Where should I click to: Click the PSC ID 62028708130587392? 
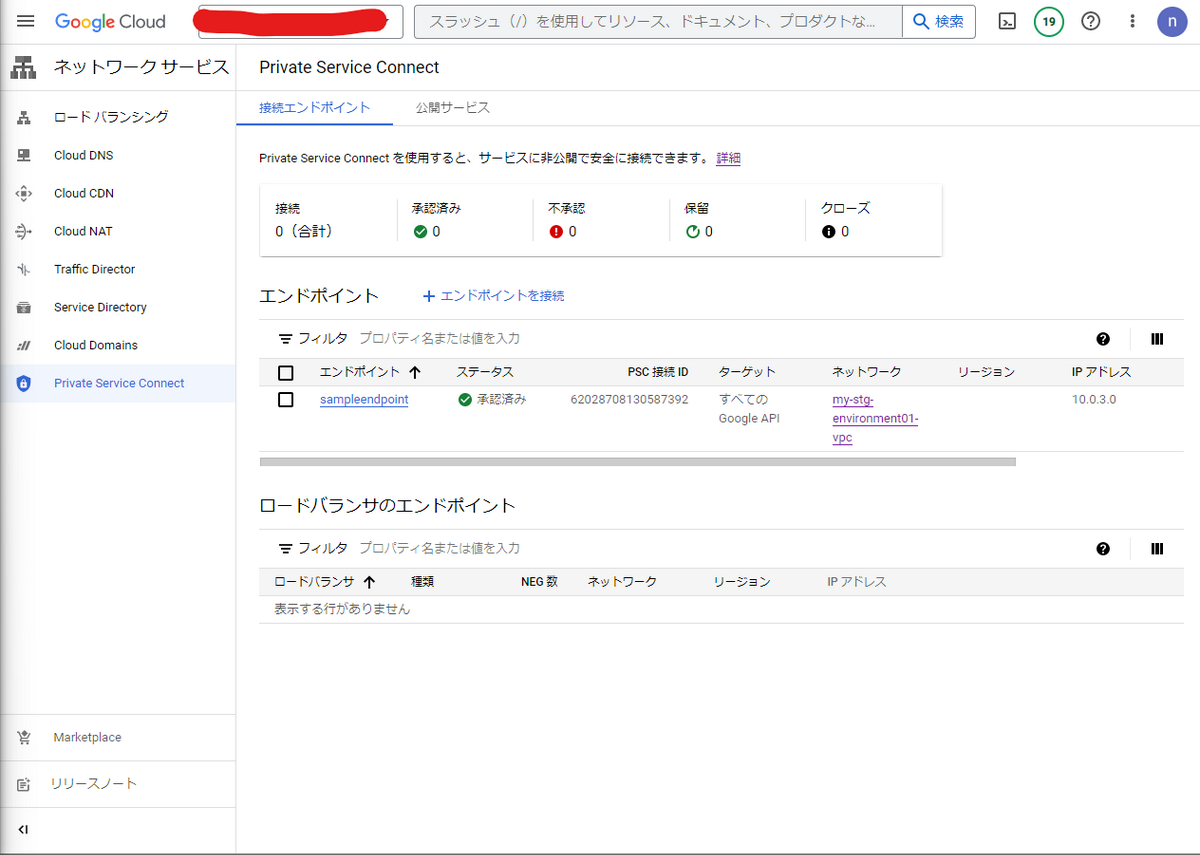click(x=629, y=399)
